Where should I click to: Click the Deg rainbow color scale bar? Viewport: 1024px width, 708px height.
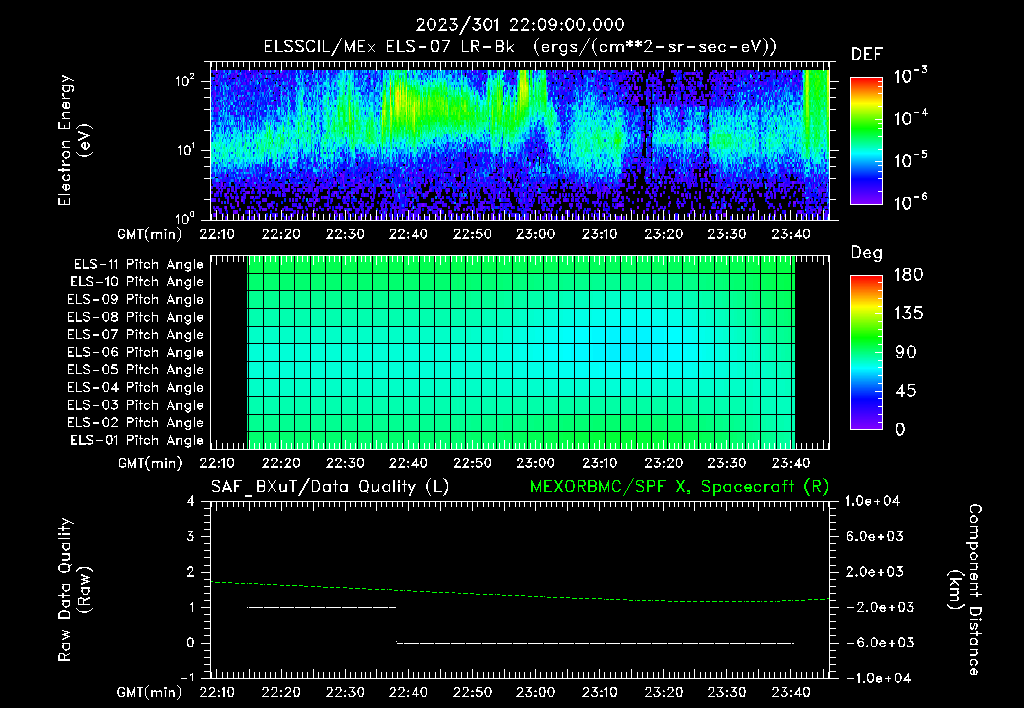(867, 352)
